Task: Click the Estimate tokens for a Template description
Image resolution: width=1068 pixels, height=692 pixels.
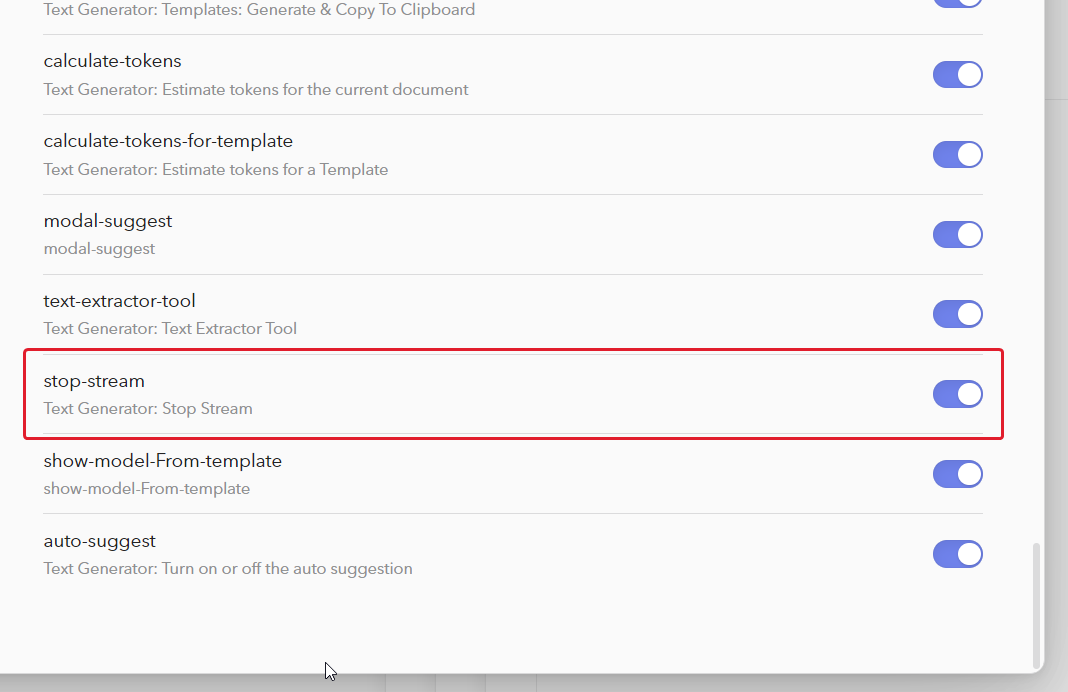Action: (x=216, y=169)
